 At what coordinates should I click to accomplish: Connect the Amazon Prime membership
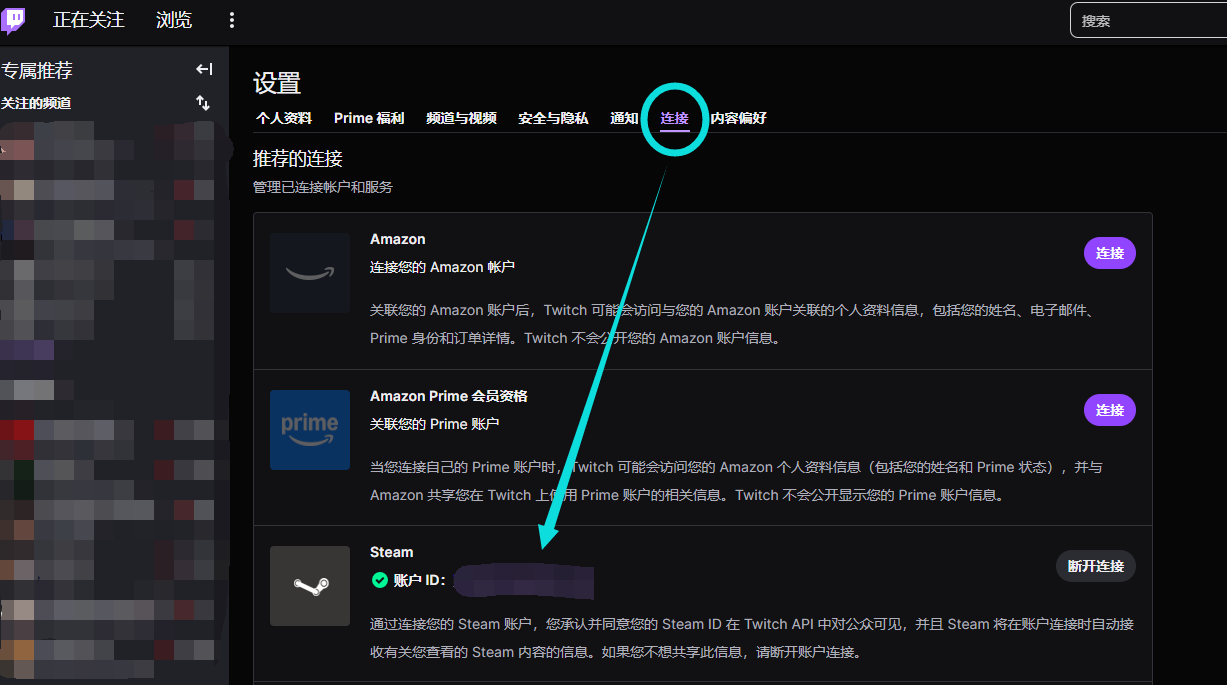[1109, 410]
